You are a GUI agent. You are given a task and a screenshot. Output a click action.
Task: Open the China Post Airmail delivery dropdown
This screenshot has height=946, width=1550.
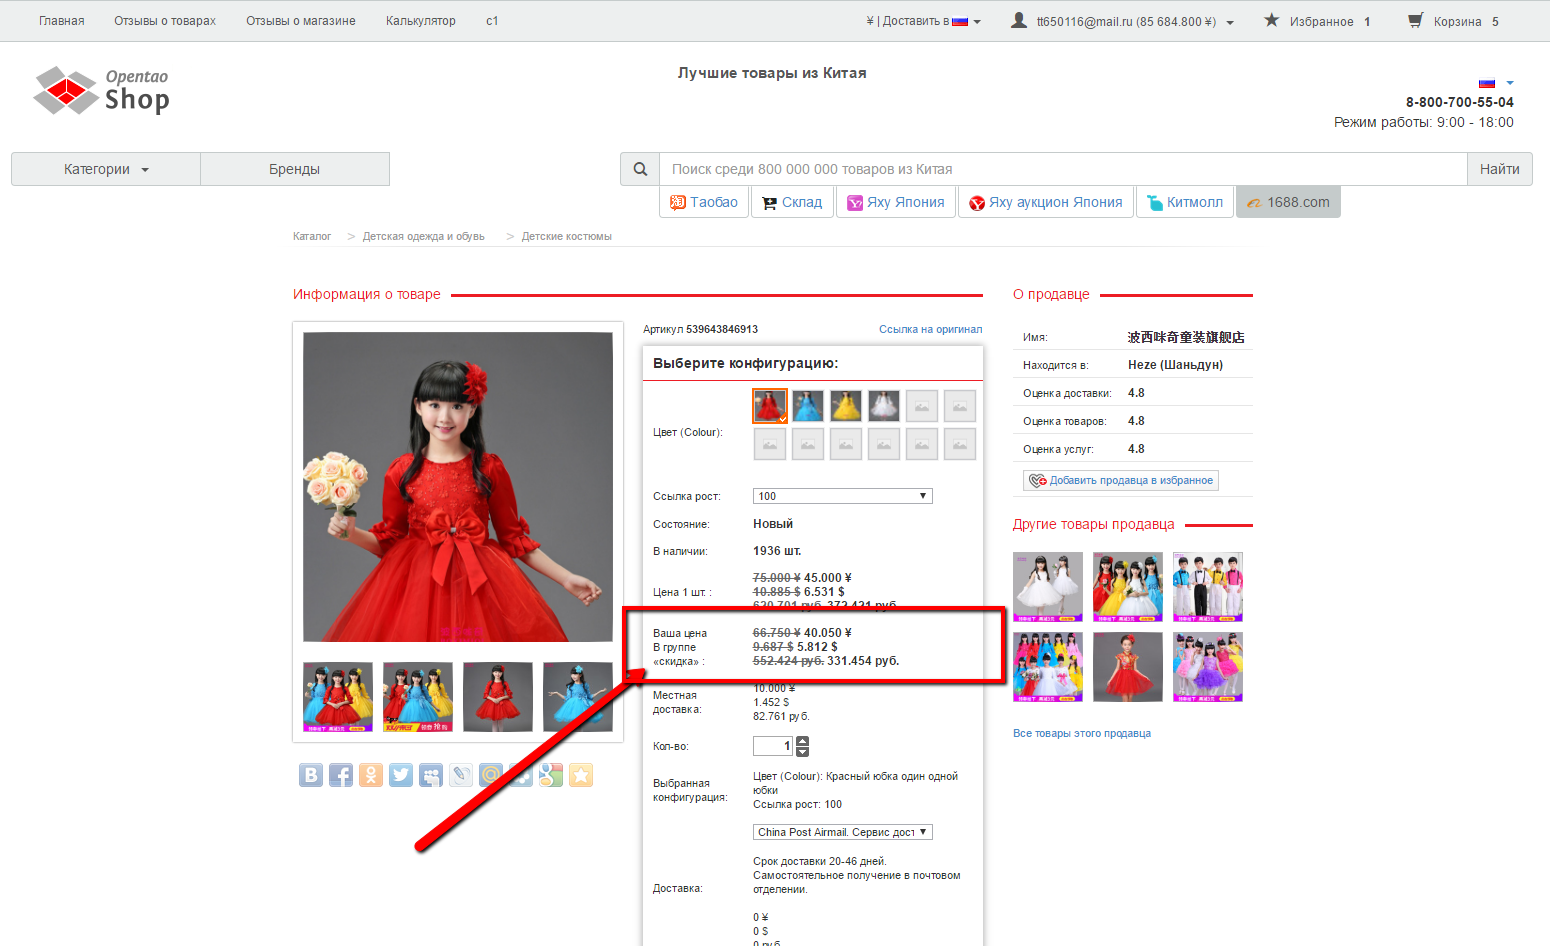pos(843,832)
